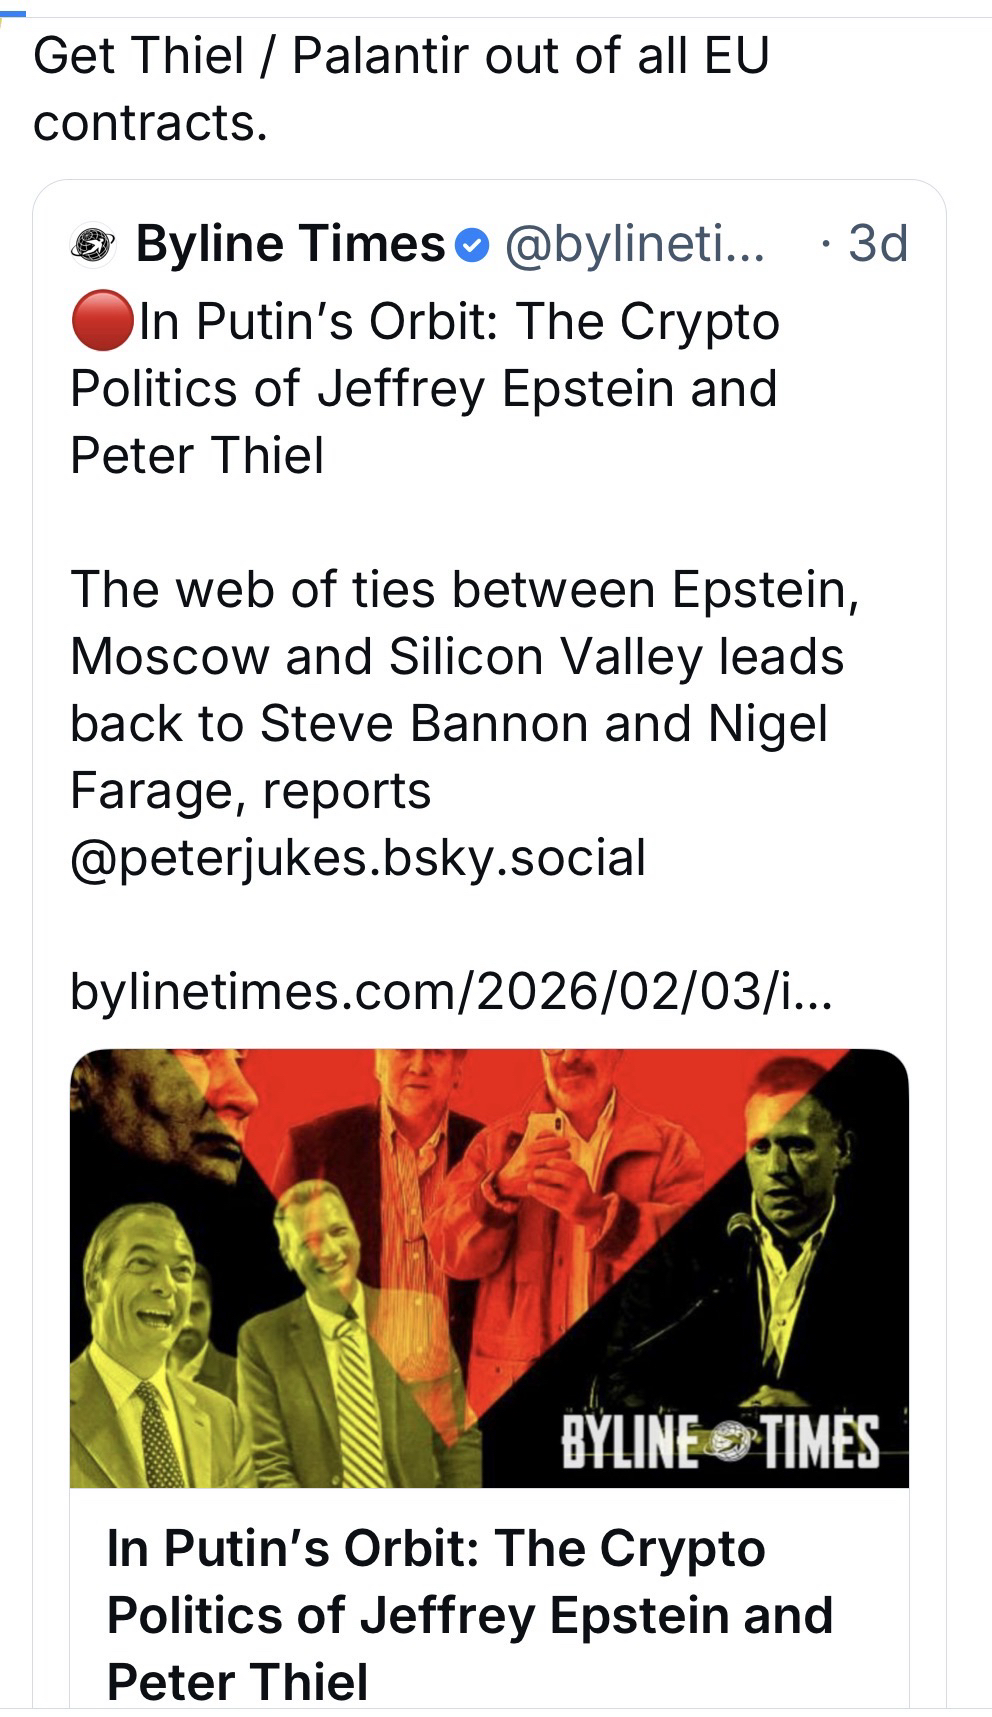
Task: Open the @peterjukes.bsky.social mention
Action: coord(357,858)
